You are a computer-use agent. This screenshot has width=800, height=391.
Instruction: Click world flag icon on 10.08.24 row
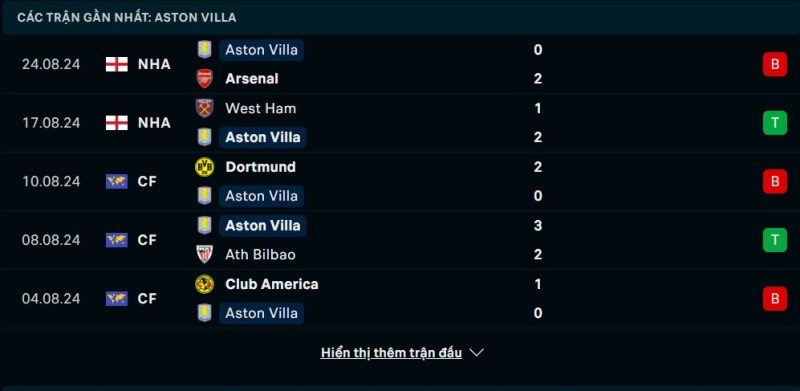click(x=117, y=181)
